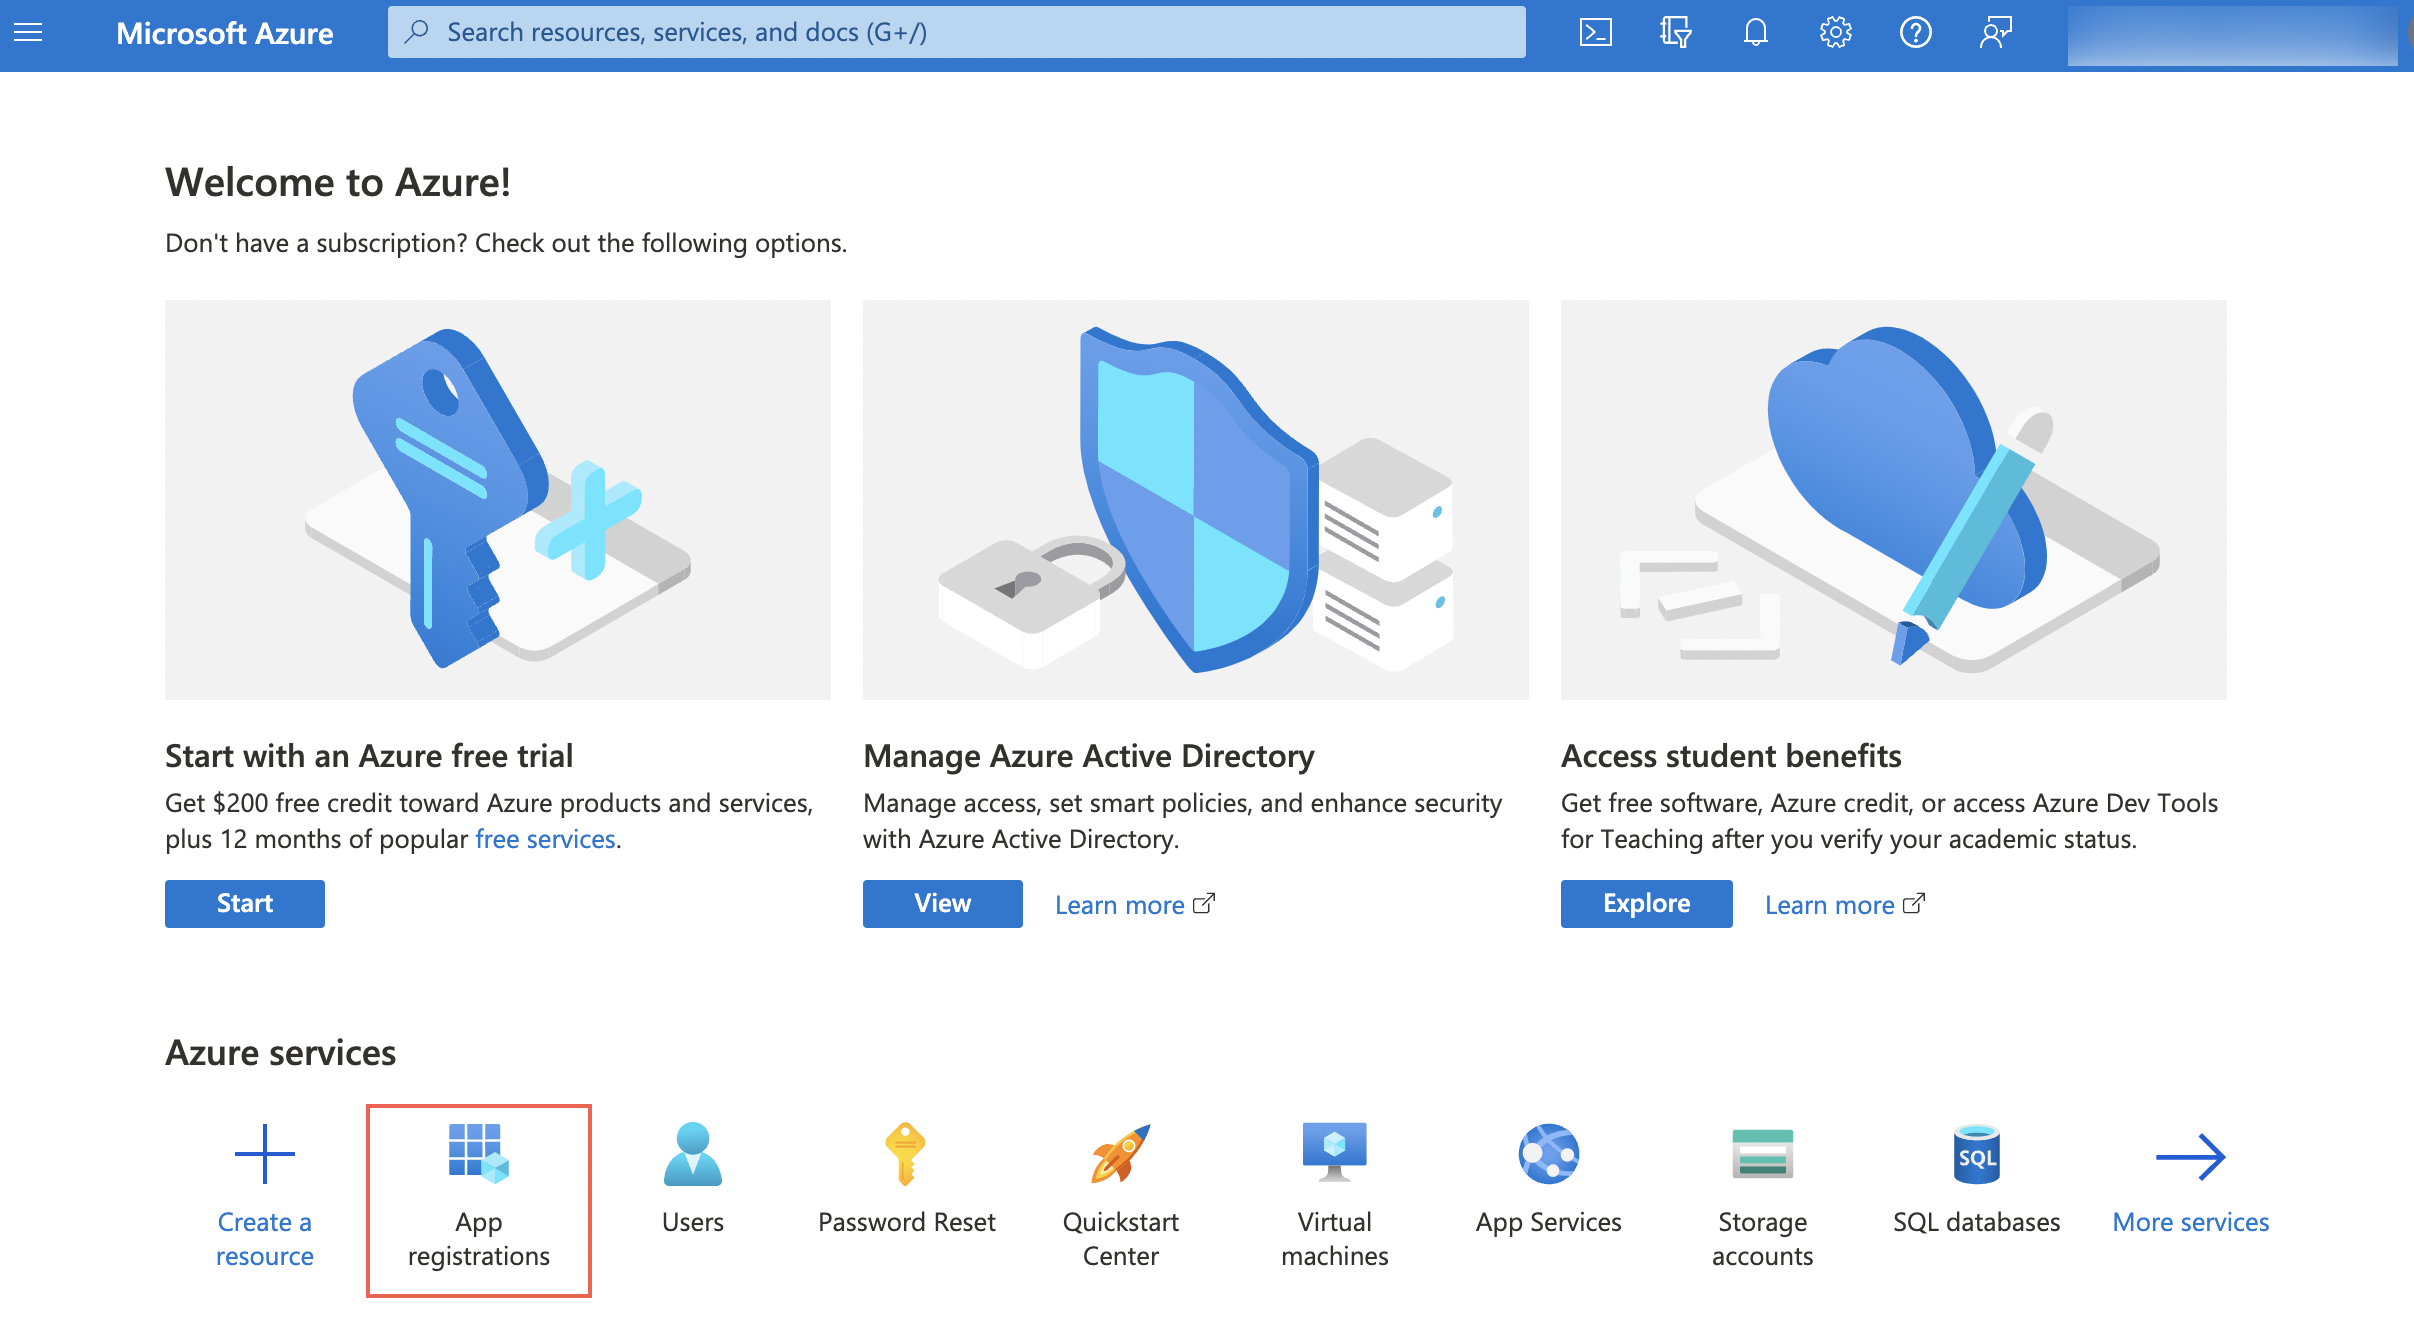Open the Feedback icon
The height and width of the screenshot is (1322, 2414).
coord(1995,33)
